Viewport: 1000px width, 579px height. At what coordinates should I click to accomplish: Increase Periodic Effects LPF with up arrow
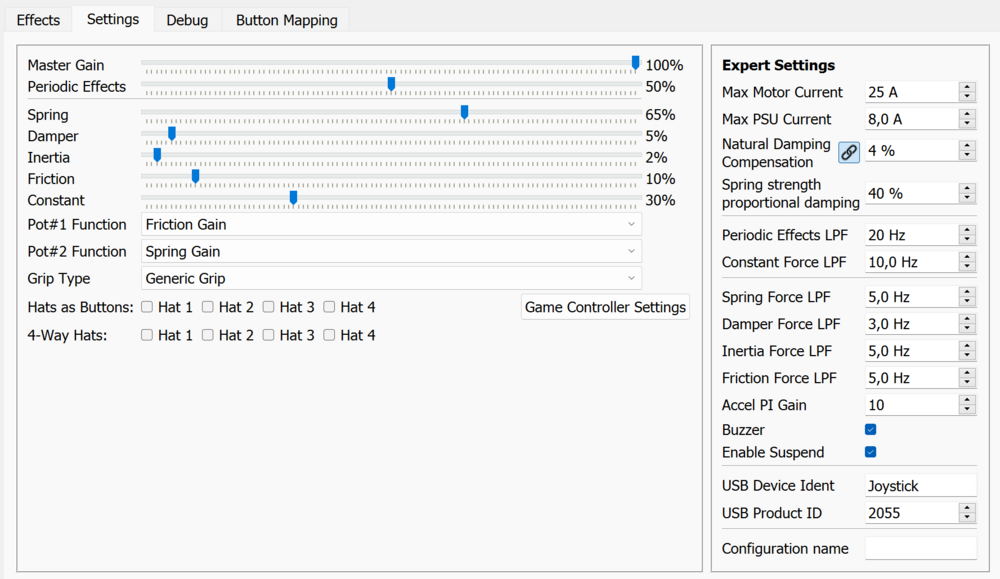(967, 230)
